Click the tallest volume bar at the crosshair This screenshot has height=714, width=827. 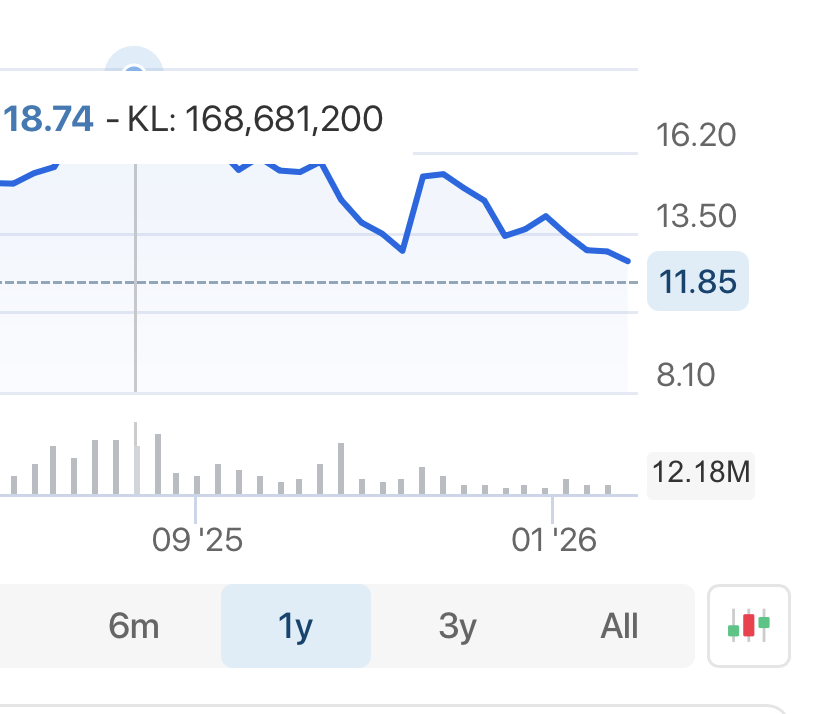[136, 460]
